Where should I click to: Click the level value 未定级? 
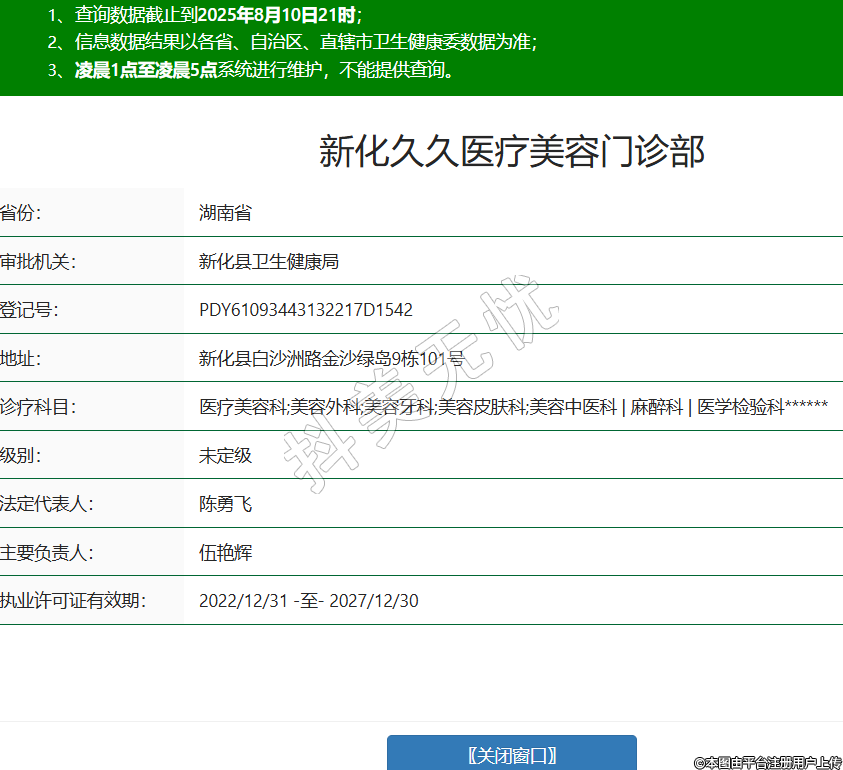(225, 456)
